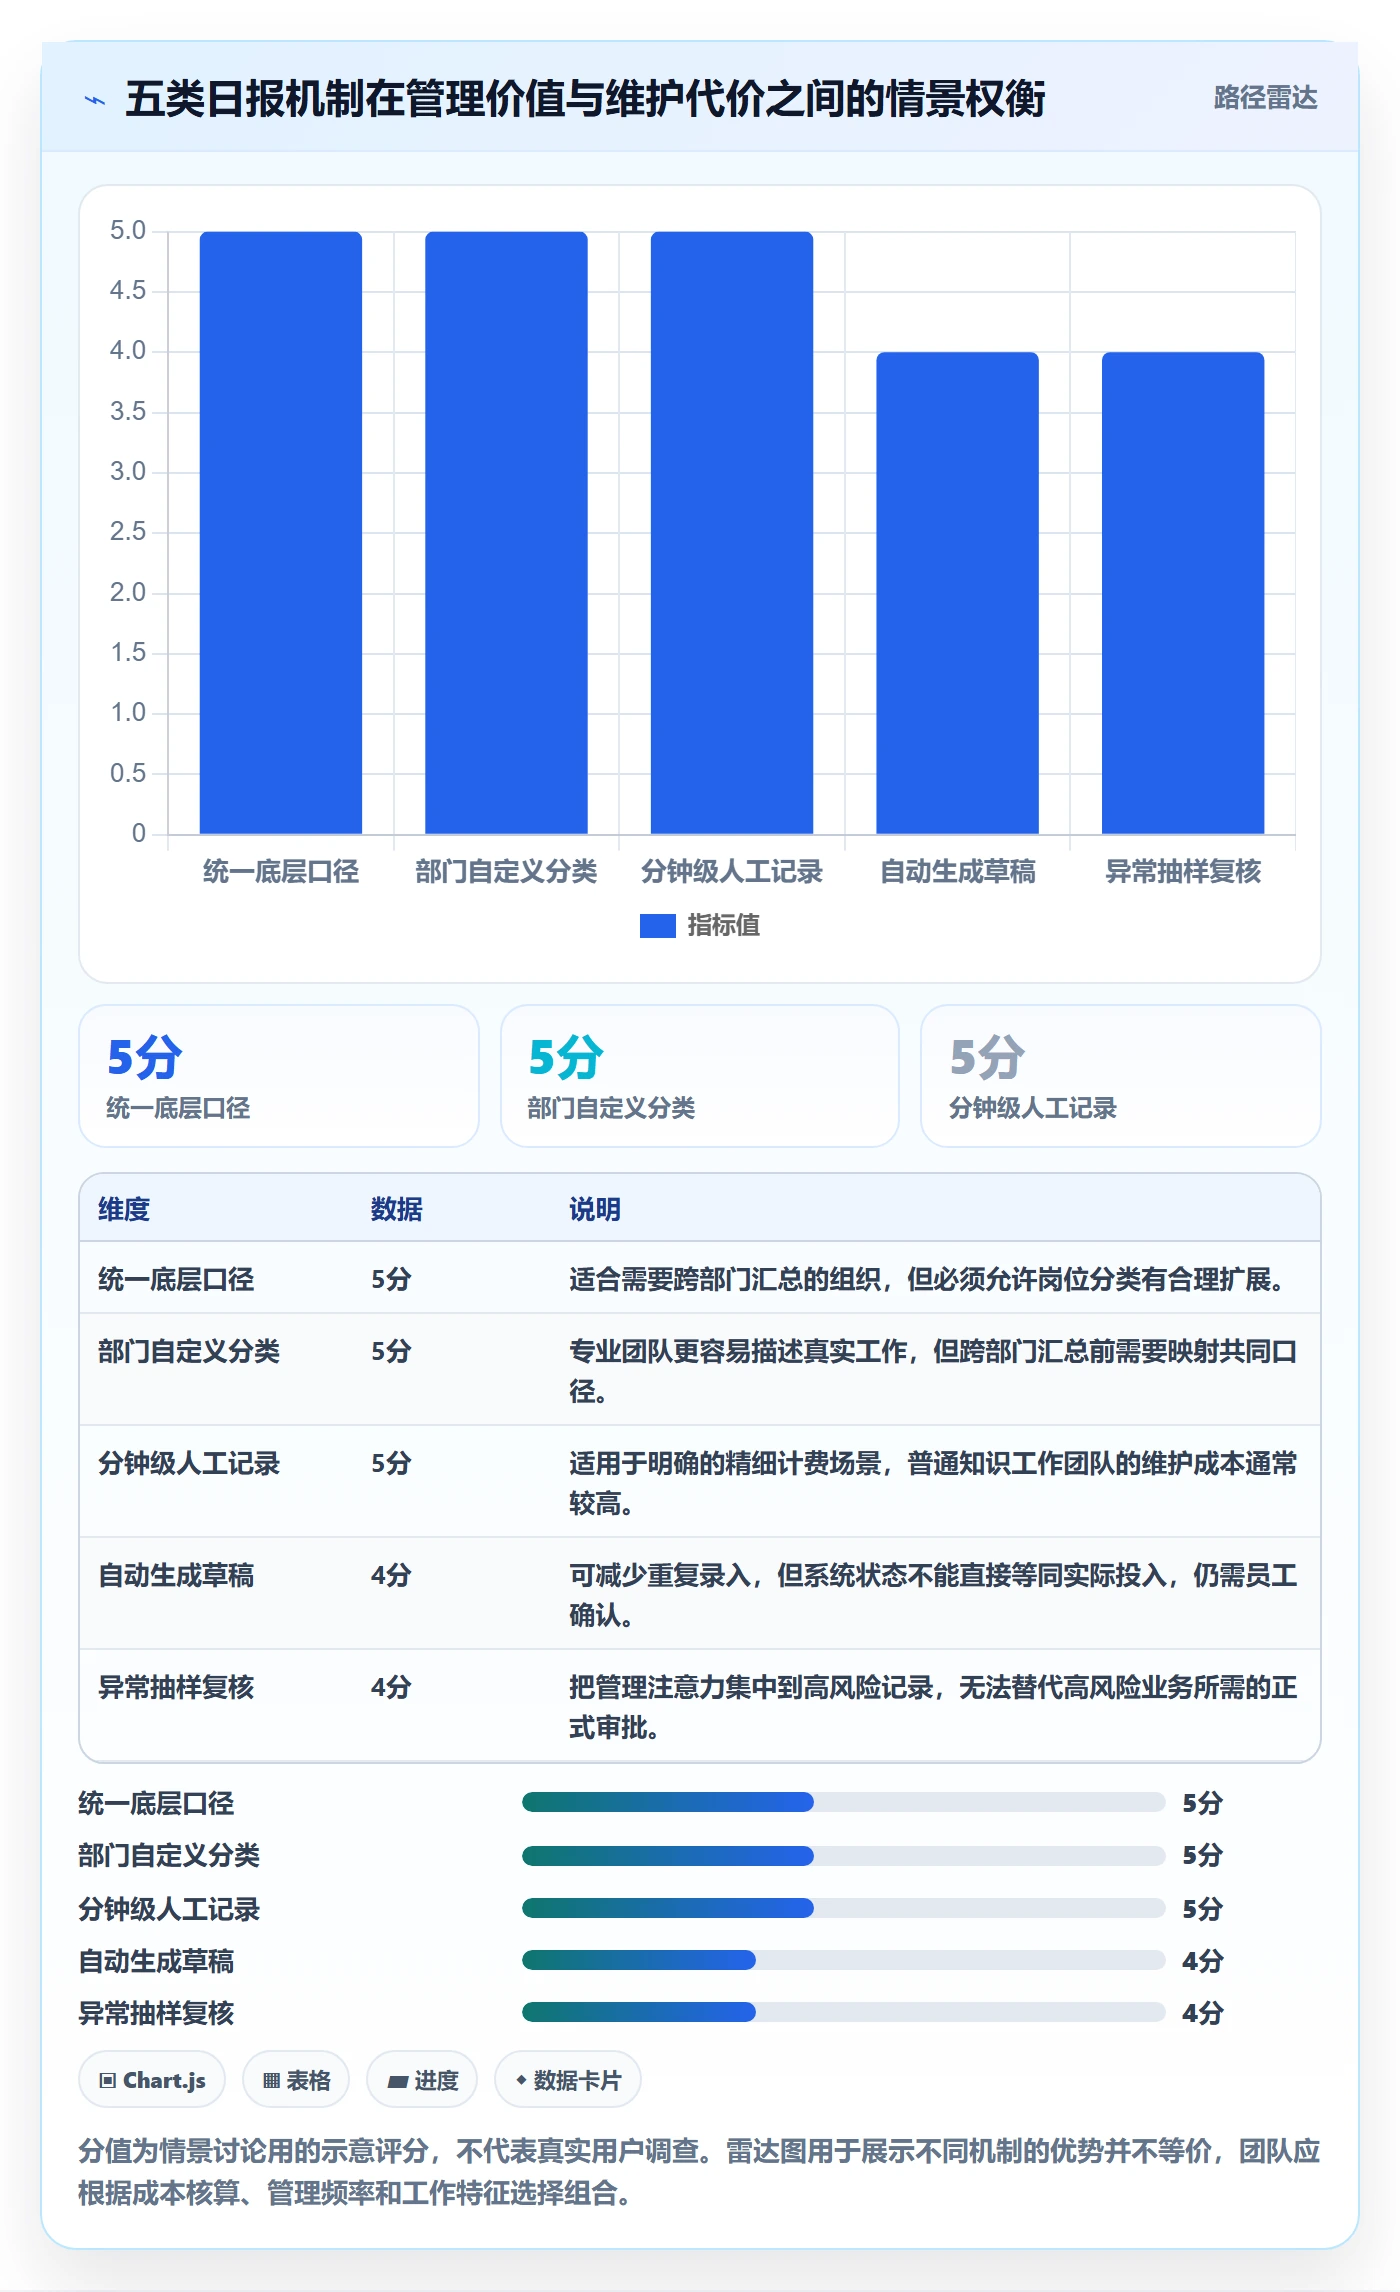Viewport: 1400px width, 2292px height.
Task: Select the 分钟级人工记录 bar in the chart
Action: pyautogui.click(x=732, y=533)
